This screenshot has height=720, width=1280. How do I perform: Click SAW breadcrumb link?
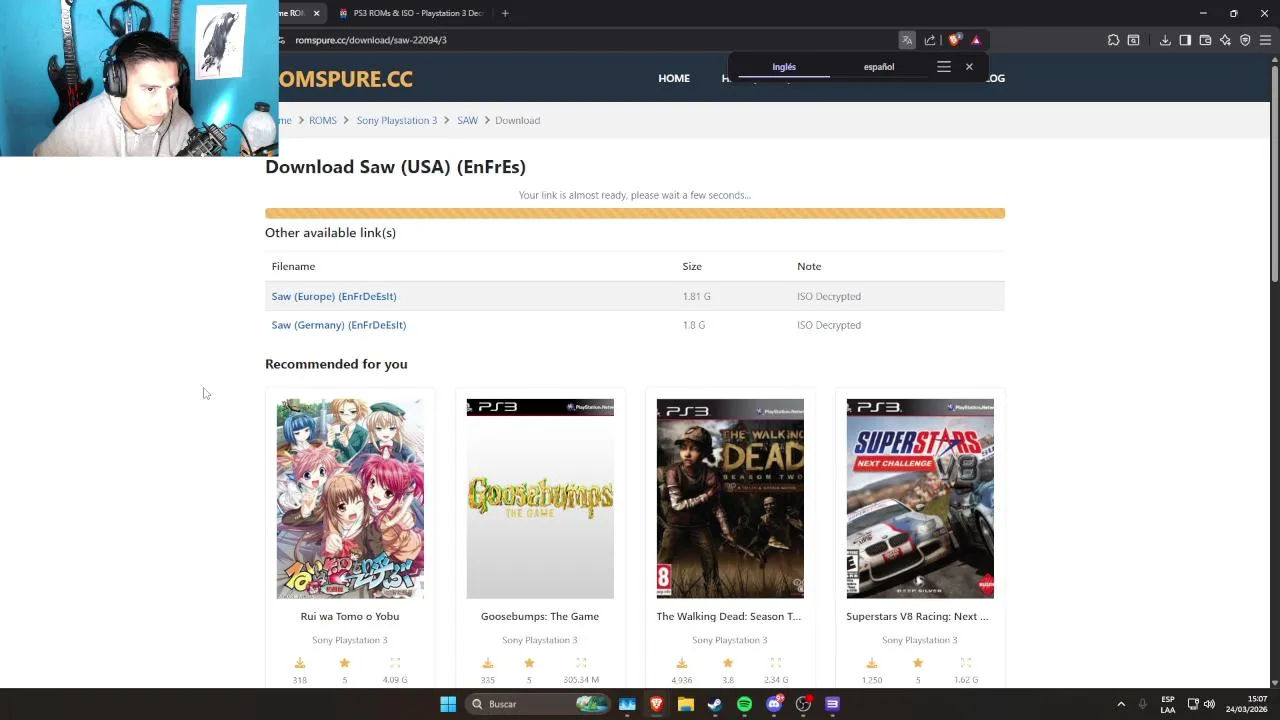[x=467, y=120]
